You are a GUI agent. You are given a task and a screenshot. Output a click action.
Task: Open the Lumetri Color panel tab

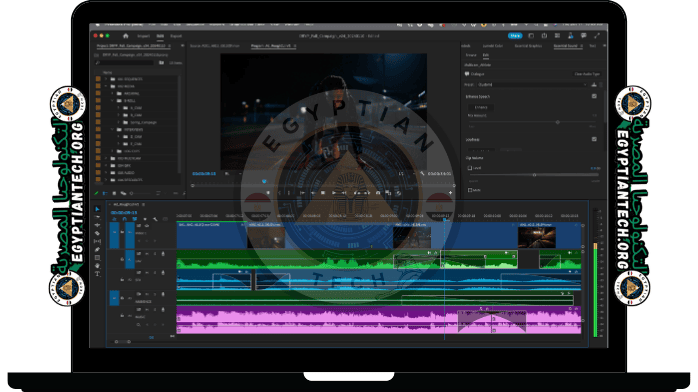493,46
